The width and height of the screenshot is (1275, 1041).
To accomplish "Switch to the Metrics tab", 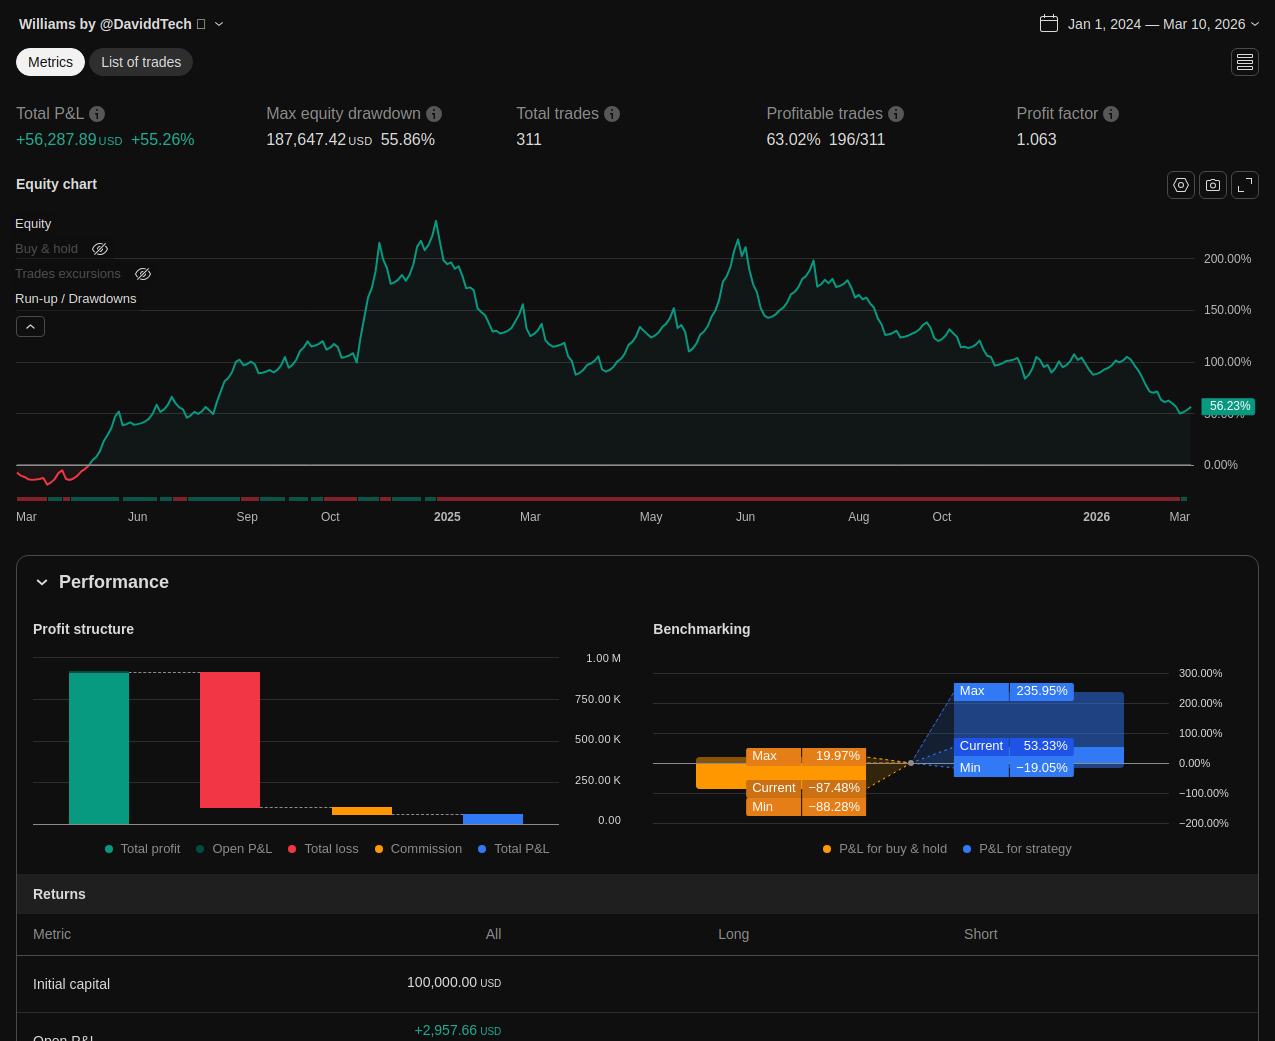I will click(x=50, y=62).
